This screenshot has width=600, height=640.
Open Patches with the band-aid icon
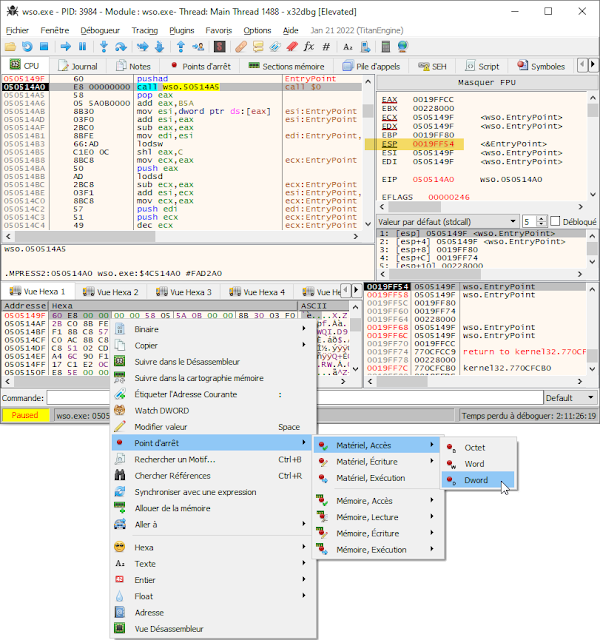pyautogui.click(x=241, y=47)
